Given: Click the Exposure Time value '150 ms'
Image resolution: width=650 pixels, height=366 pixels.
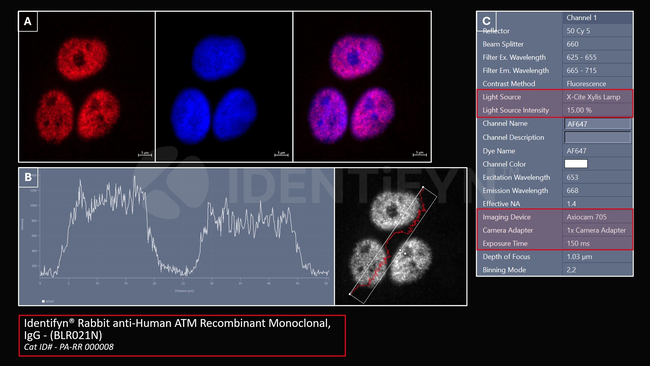Looking at the screenshot, I should coord(578,244).
